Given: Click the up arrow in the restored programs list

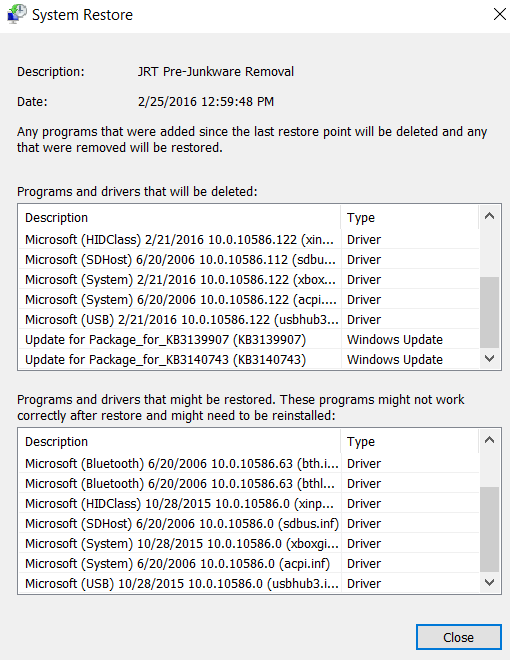Looking at the screenshot, I should click(x=489, y=440).
